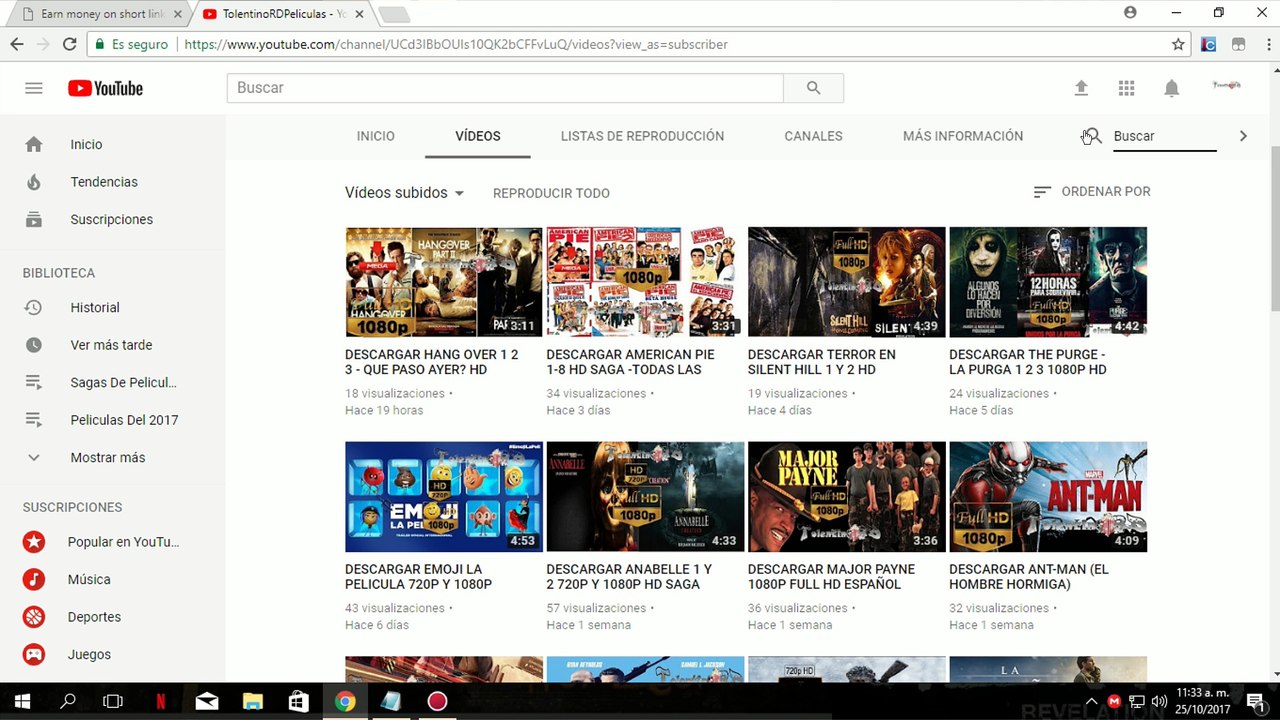This screenshot has width=1280, height=720.
Task: Open the upload video icon
Action: click(1081, 88)
